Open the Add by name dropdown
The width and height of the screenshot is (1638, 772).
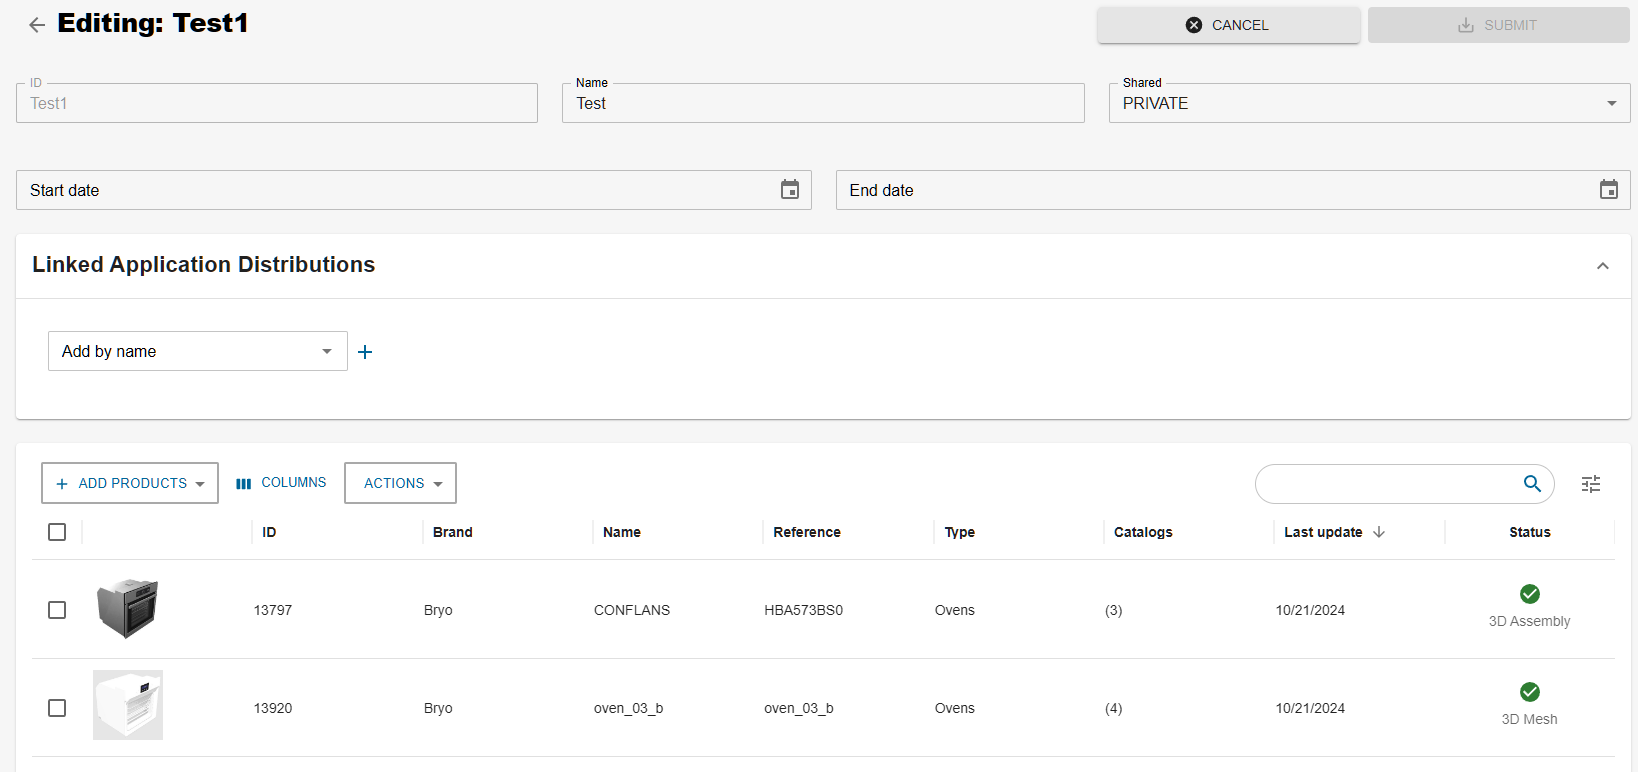click(198, 351)
